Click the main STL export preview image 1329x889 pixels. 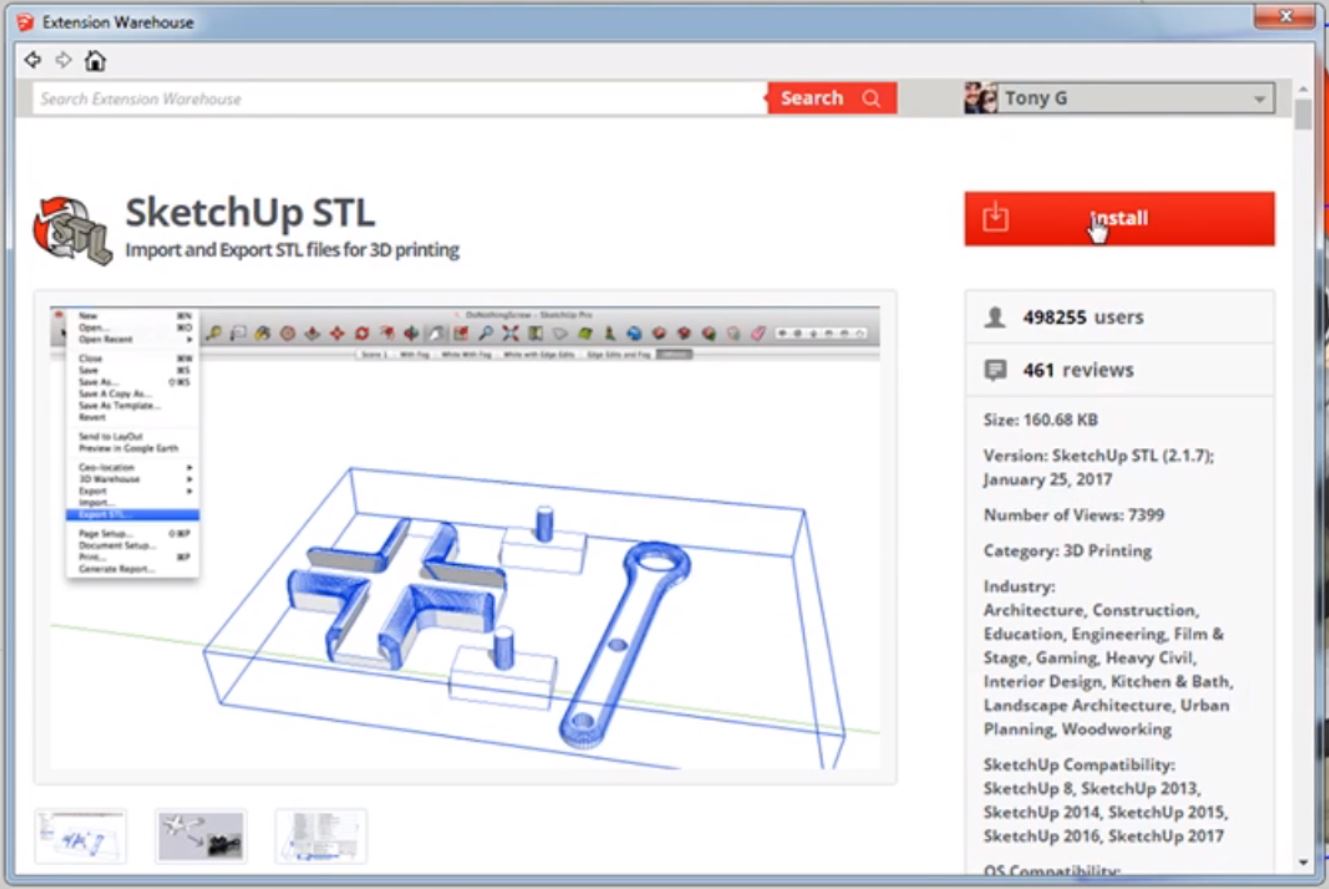pos(465,537)
